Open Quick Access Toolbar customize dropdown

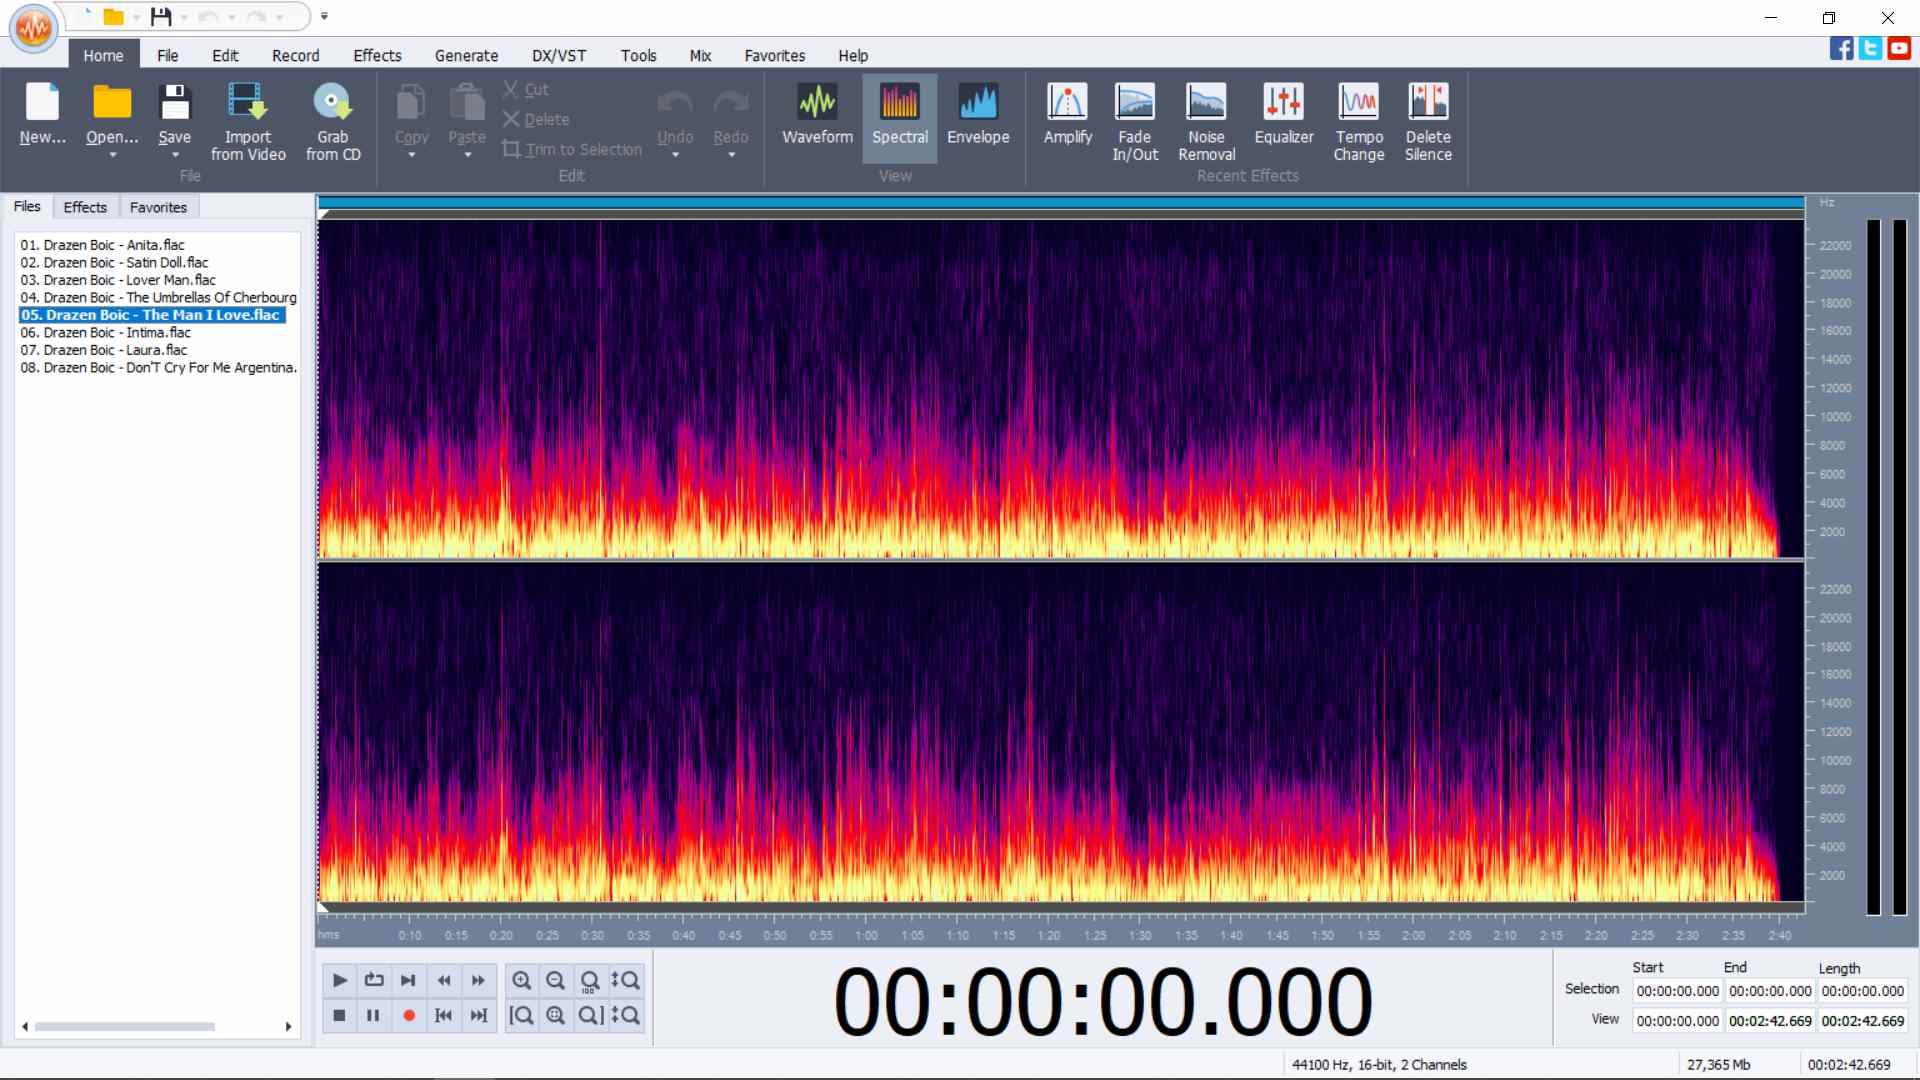(324, 16)
